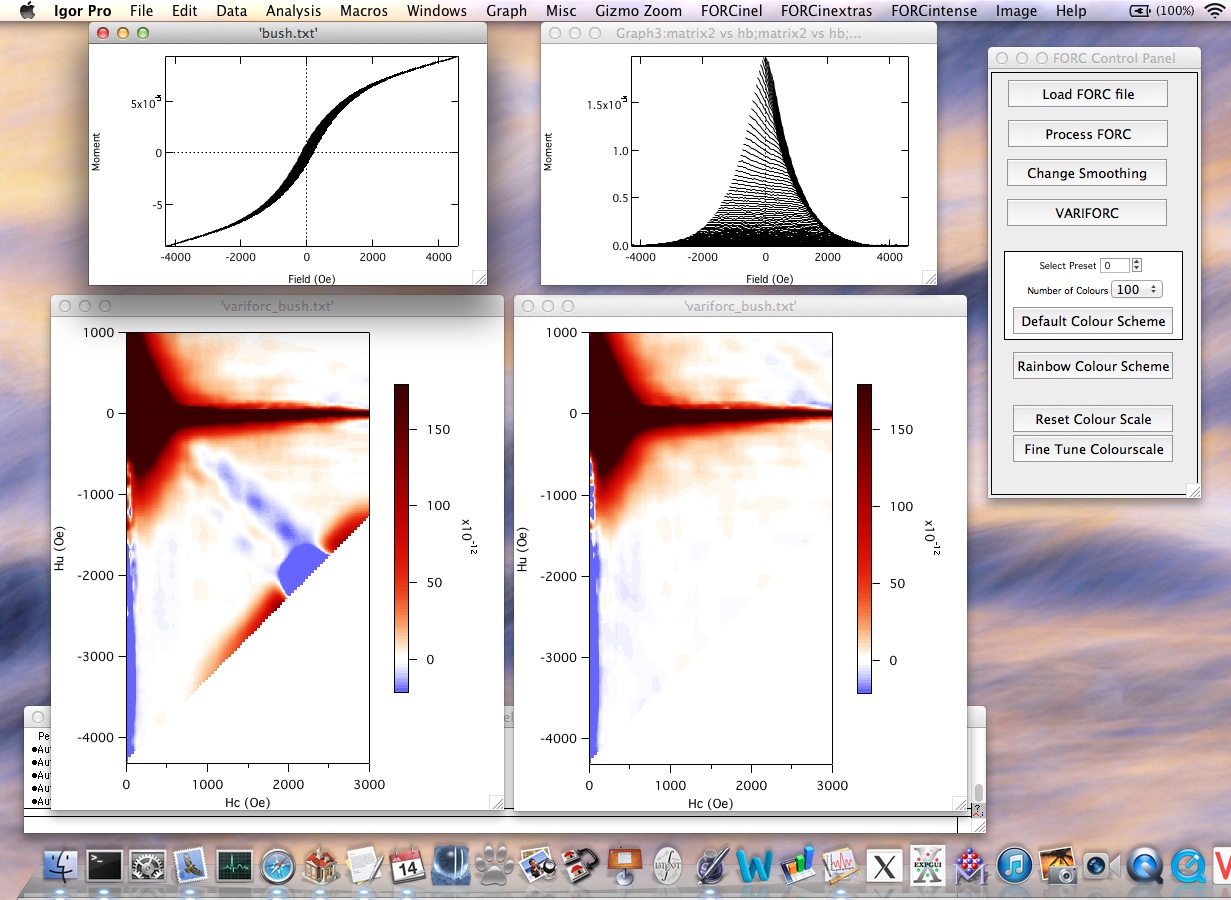Screen dimensions: 1231x900
Task: Launch EXPGUI from the dock
Action: click(x=928, y=866)
